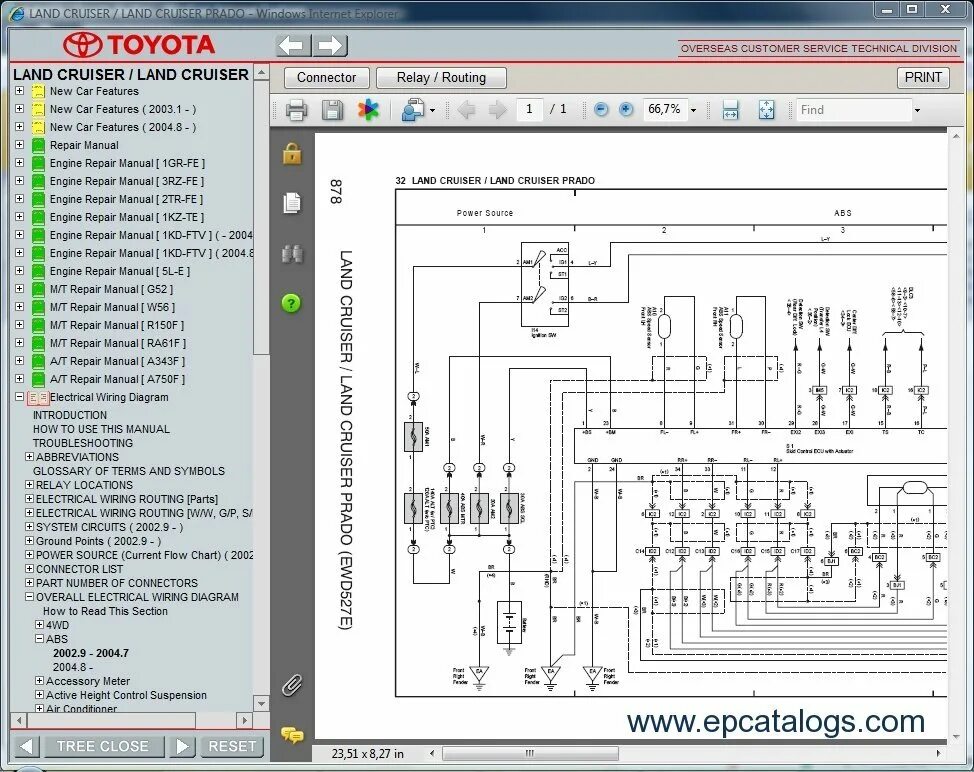Image resolution: width=974 pixels, height=772 pixels.
Task: Expand the 4WD node
Action: pyautogui.click(x=40, y=625)
